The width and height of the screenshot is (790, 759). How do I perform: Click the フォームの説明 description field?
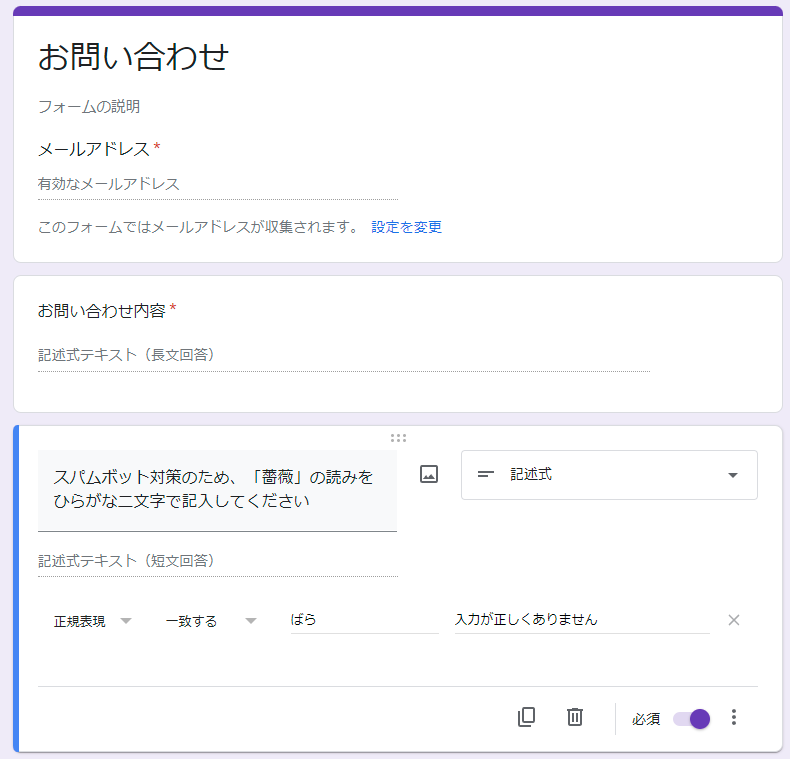tap(88, 106)
